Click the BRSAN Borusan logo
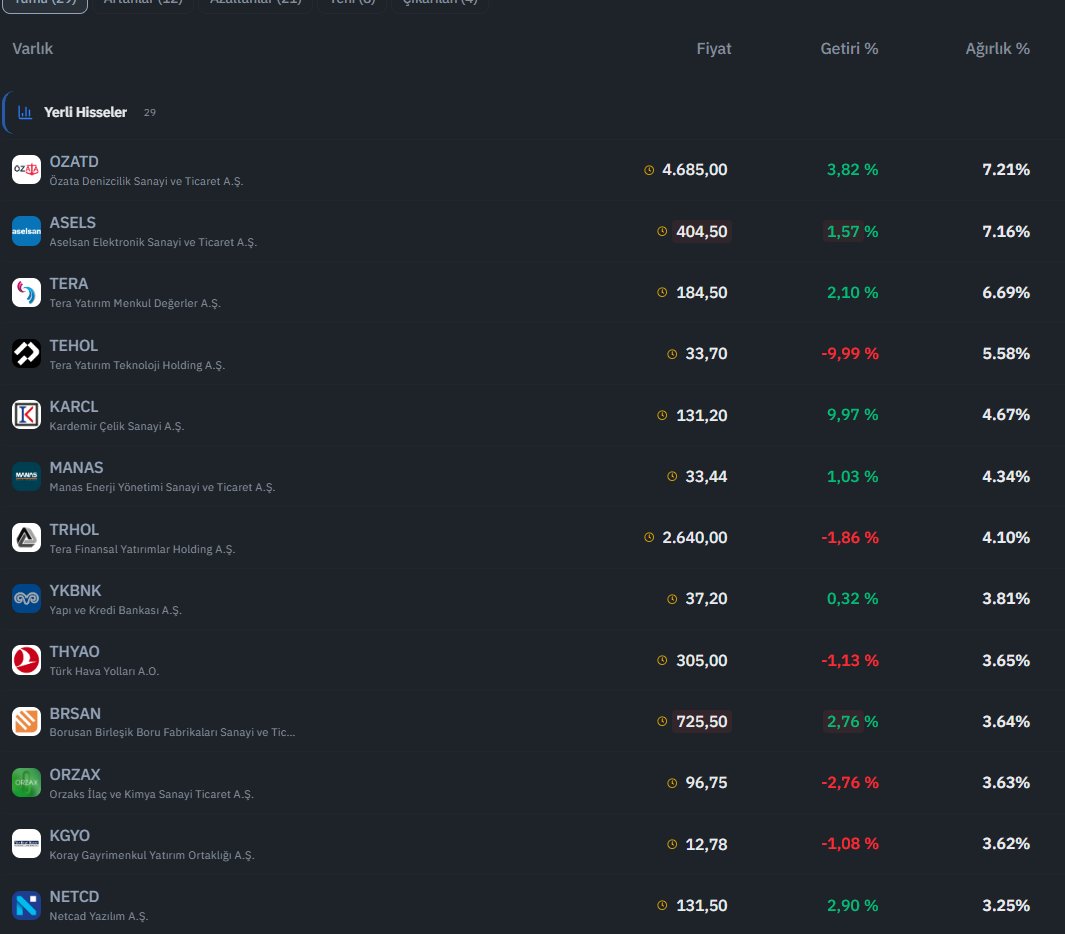 pos(26,721)
